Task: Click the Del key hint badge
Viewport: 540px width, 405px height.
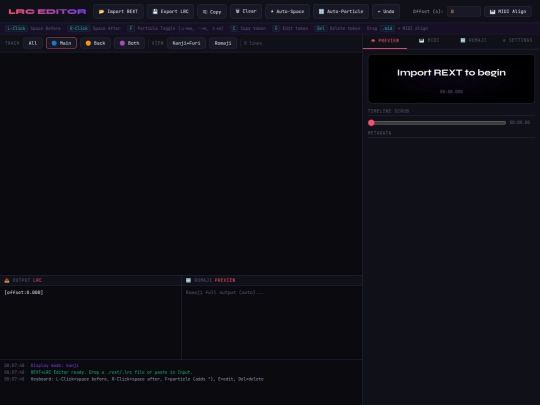Action: coord(321,28)
